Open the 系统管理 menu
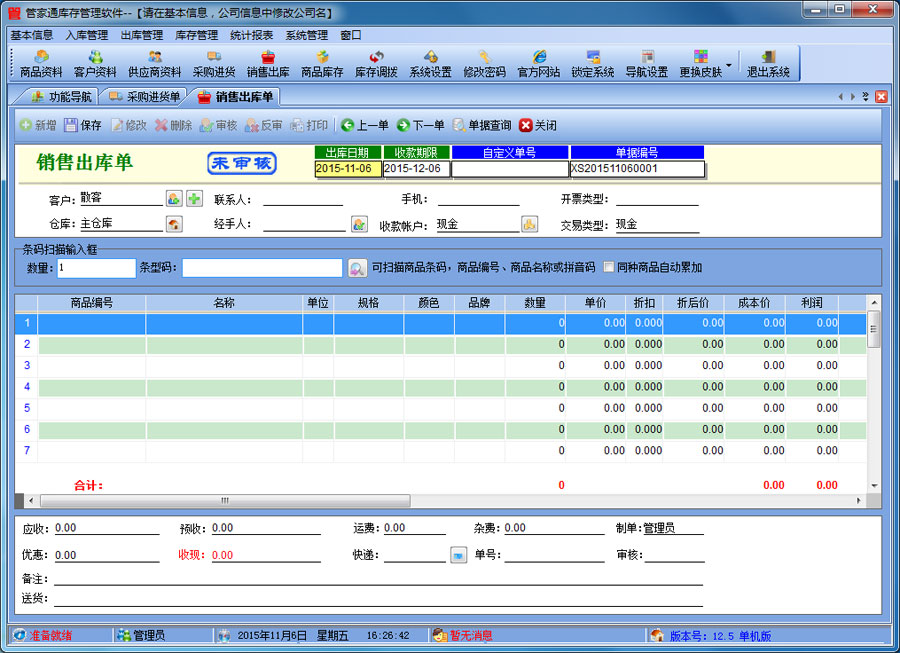900x653 pixels. click(x=307, y=35)
